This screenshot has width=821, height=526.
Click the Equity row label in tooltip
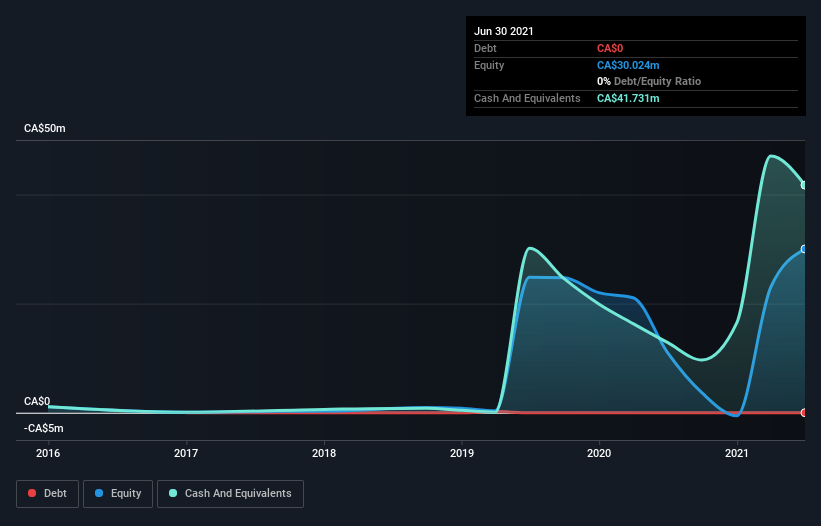(x=489, y=65)
